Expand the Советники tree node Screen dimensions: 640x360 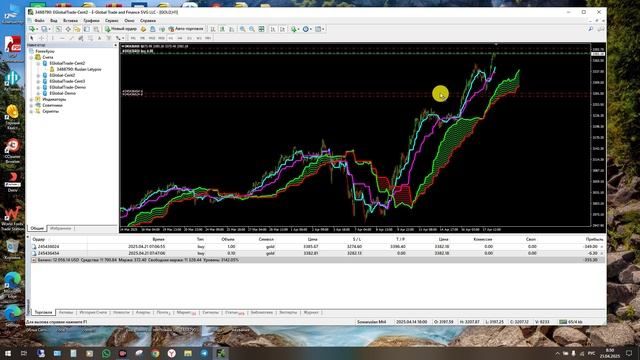31,105
